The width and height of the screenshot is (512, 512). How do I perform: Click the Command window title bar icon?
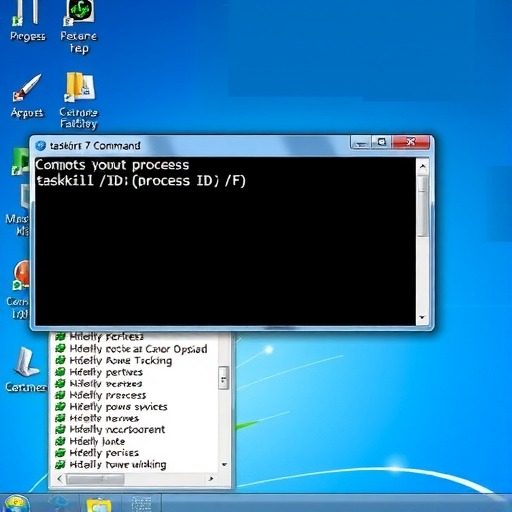40,146
